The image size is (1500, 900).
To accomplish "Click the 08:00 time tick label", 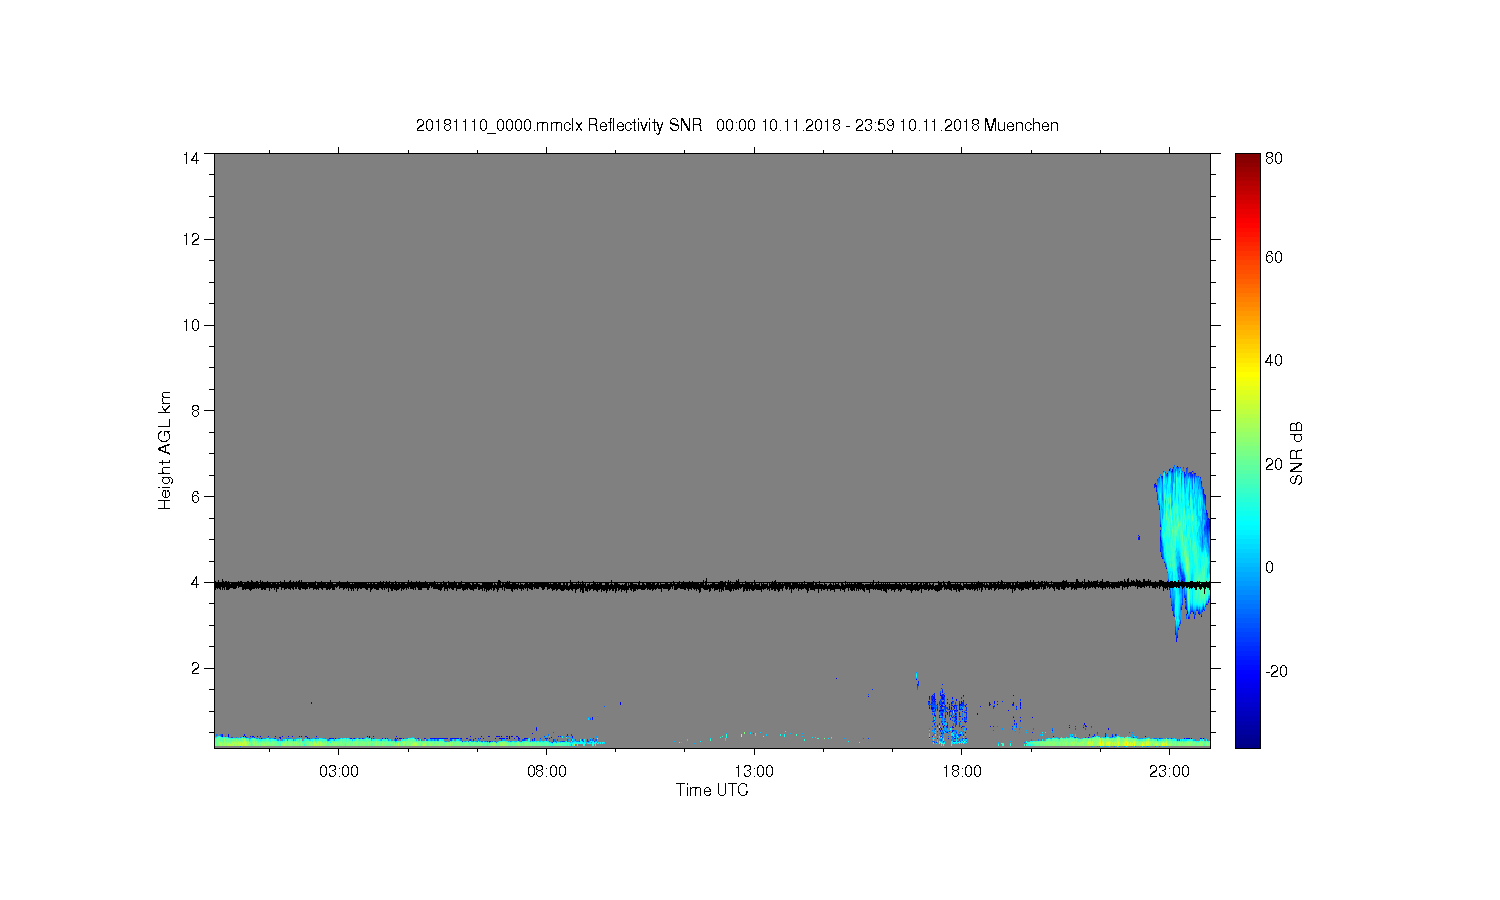I will point(547,772).
